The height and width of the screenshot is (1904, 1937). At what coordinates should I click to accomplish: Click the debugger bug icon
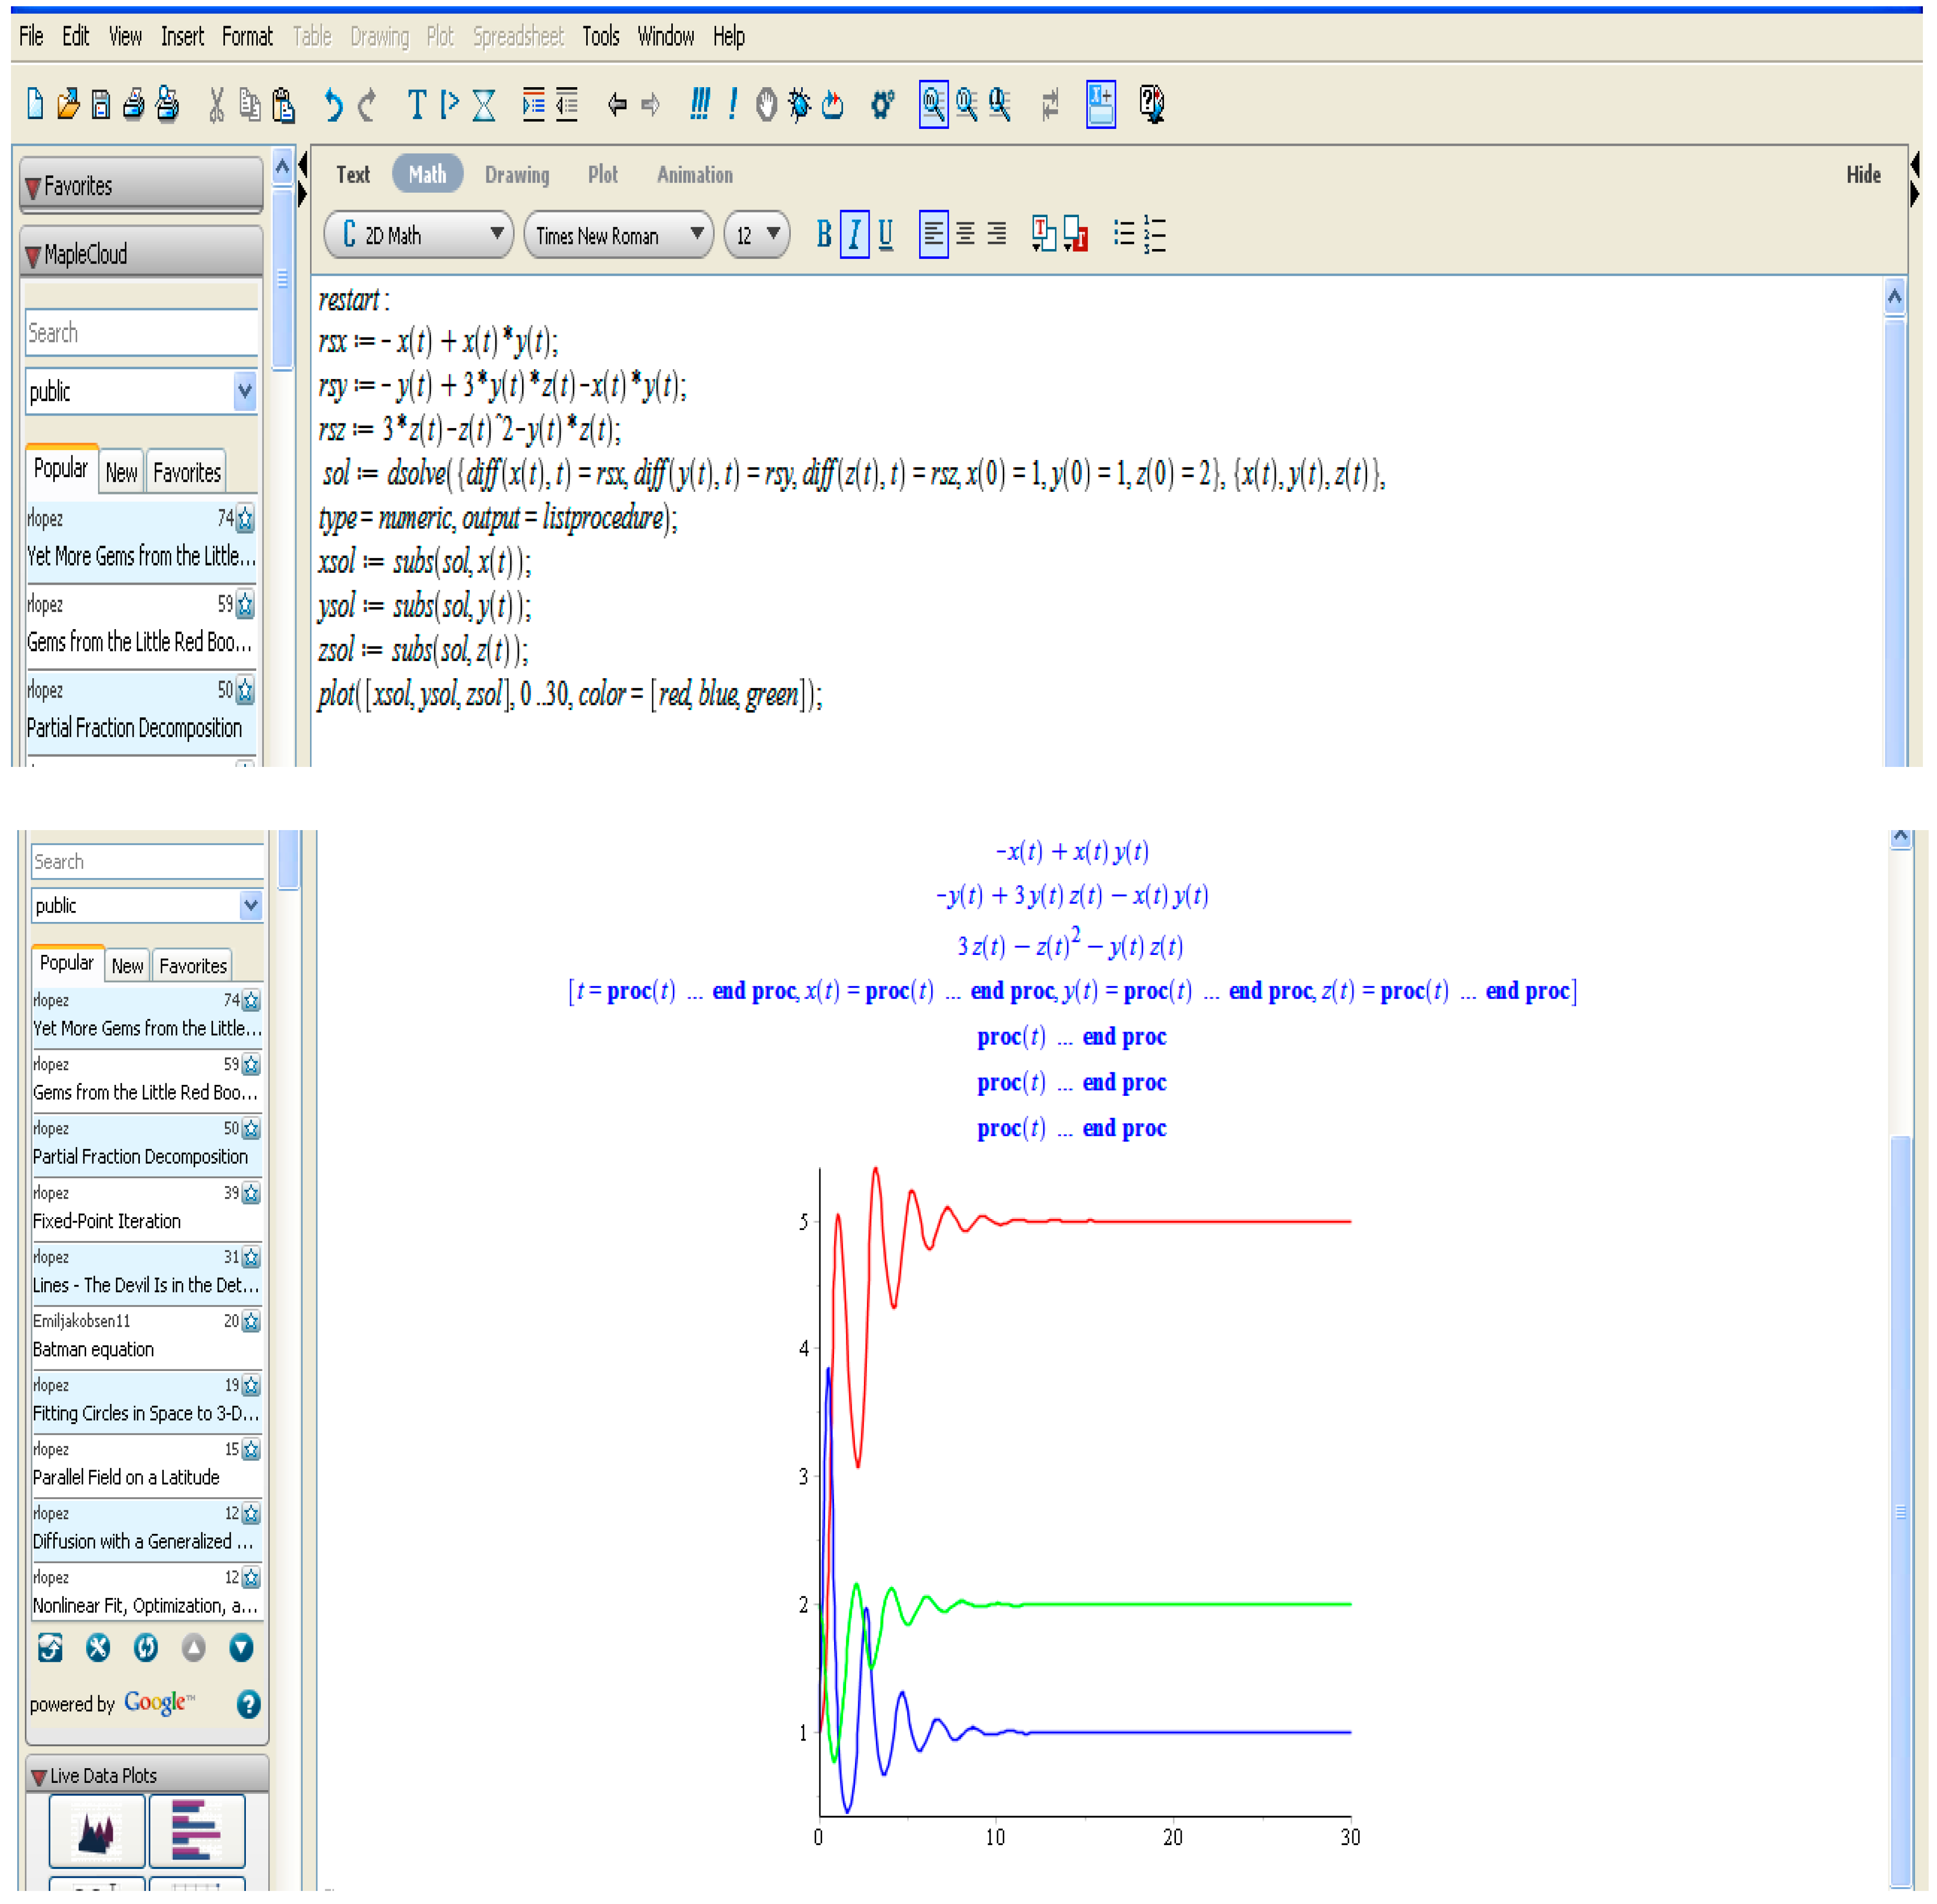pyautogui.click(x=799, y=104)
